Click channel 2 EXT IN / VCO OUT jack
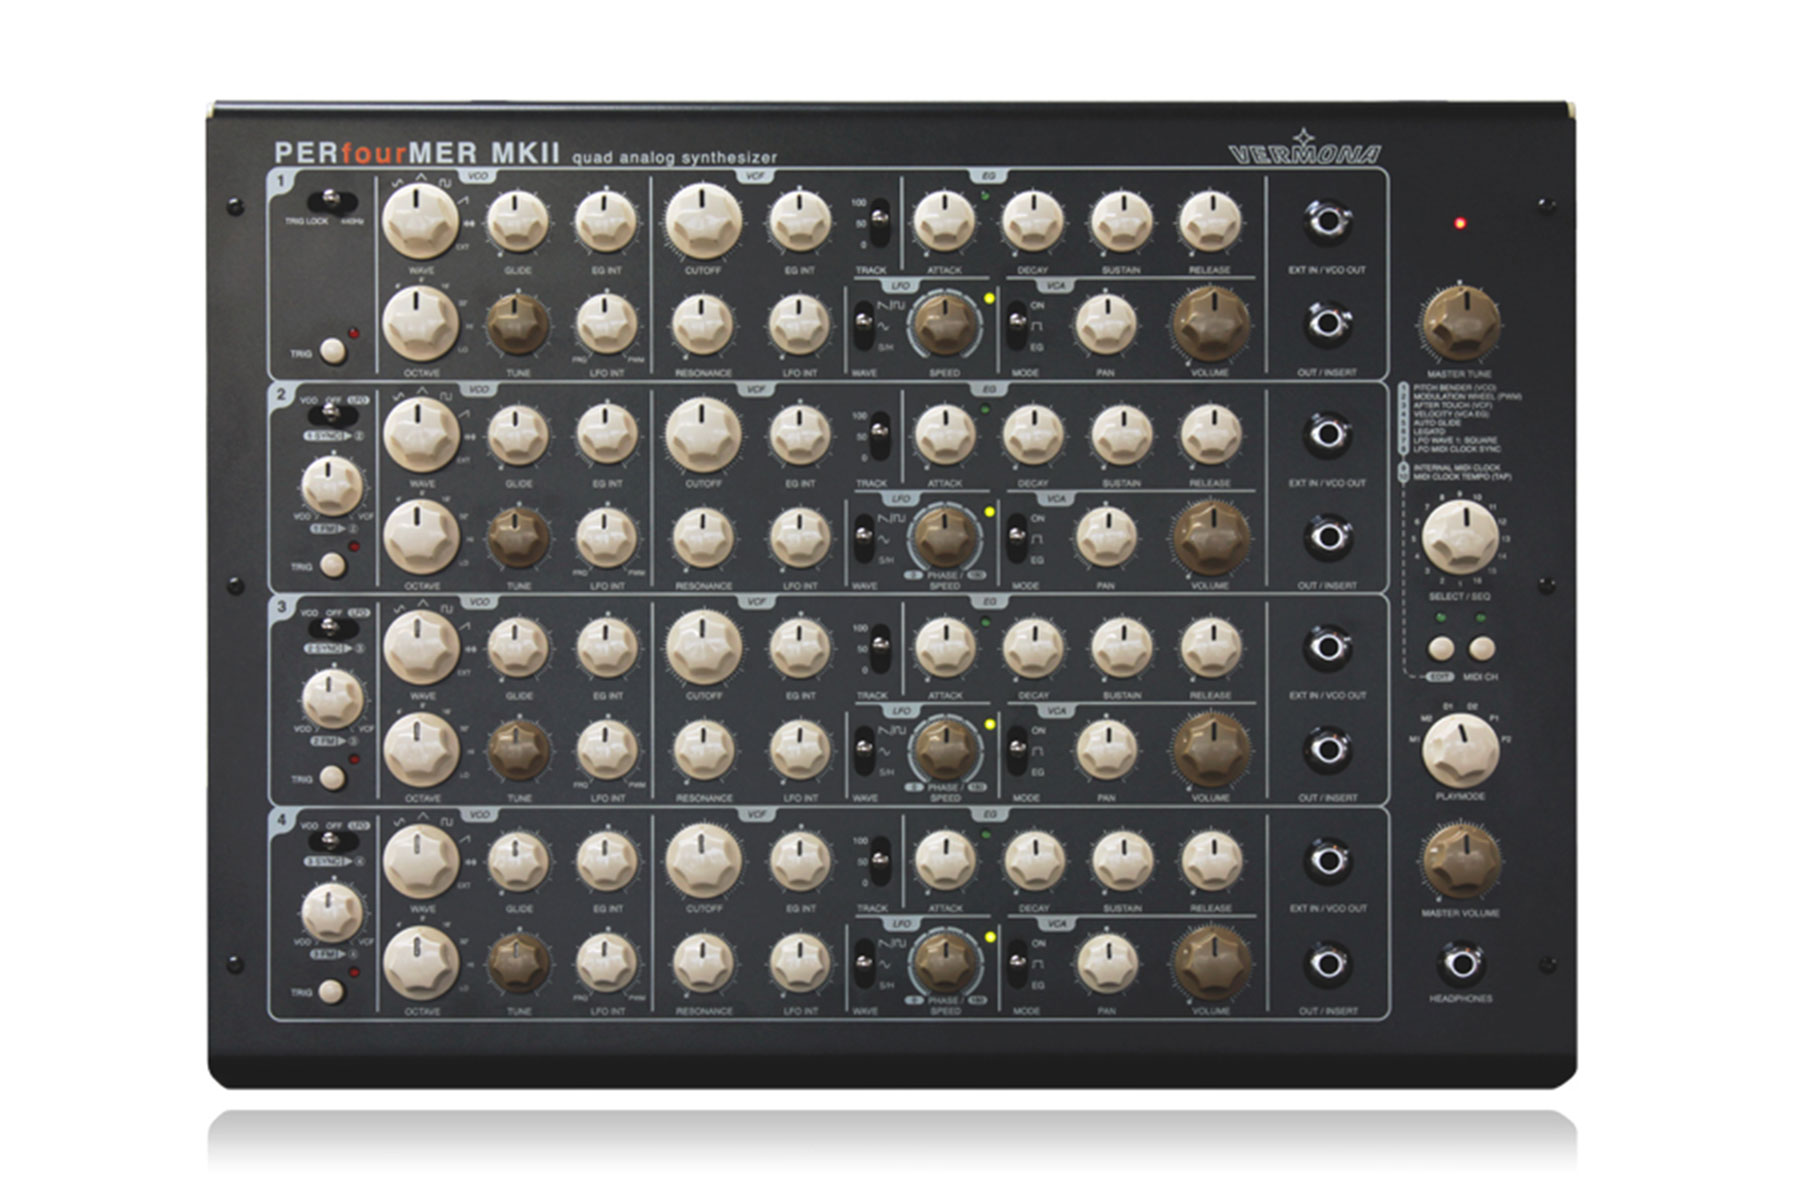1800x1200 pixels. click(x=1328, y=433)
